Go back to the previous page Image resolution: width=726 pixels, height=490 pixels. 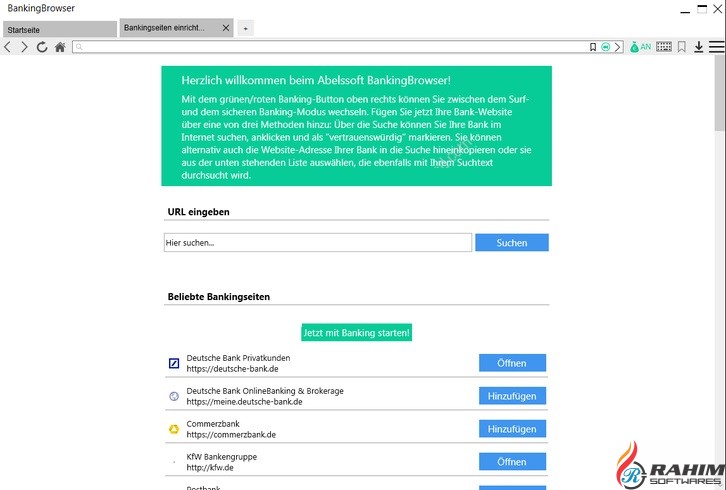pyautogui.click(x=8, y=47)
